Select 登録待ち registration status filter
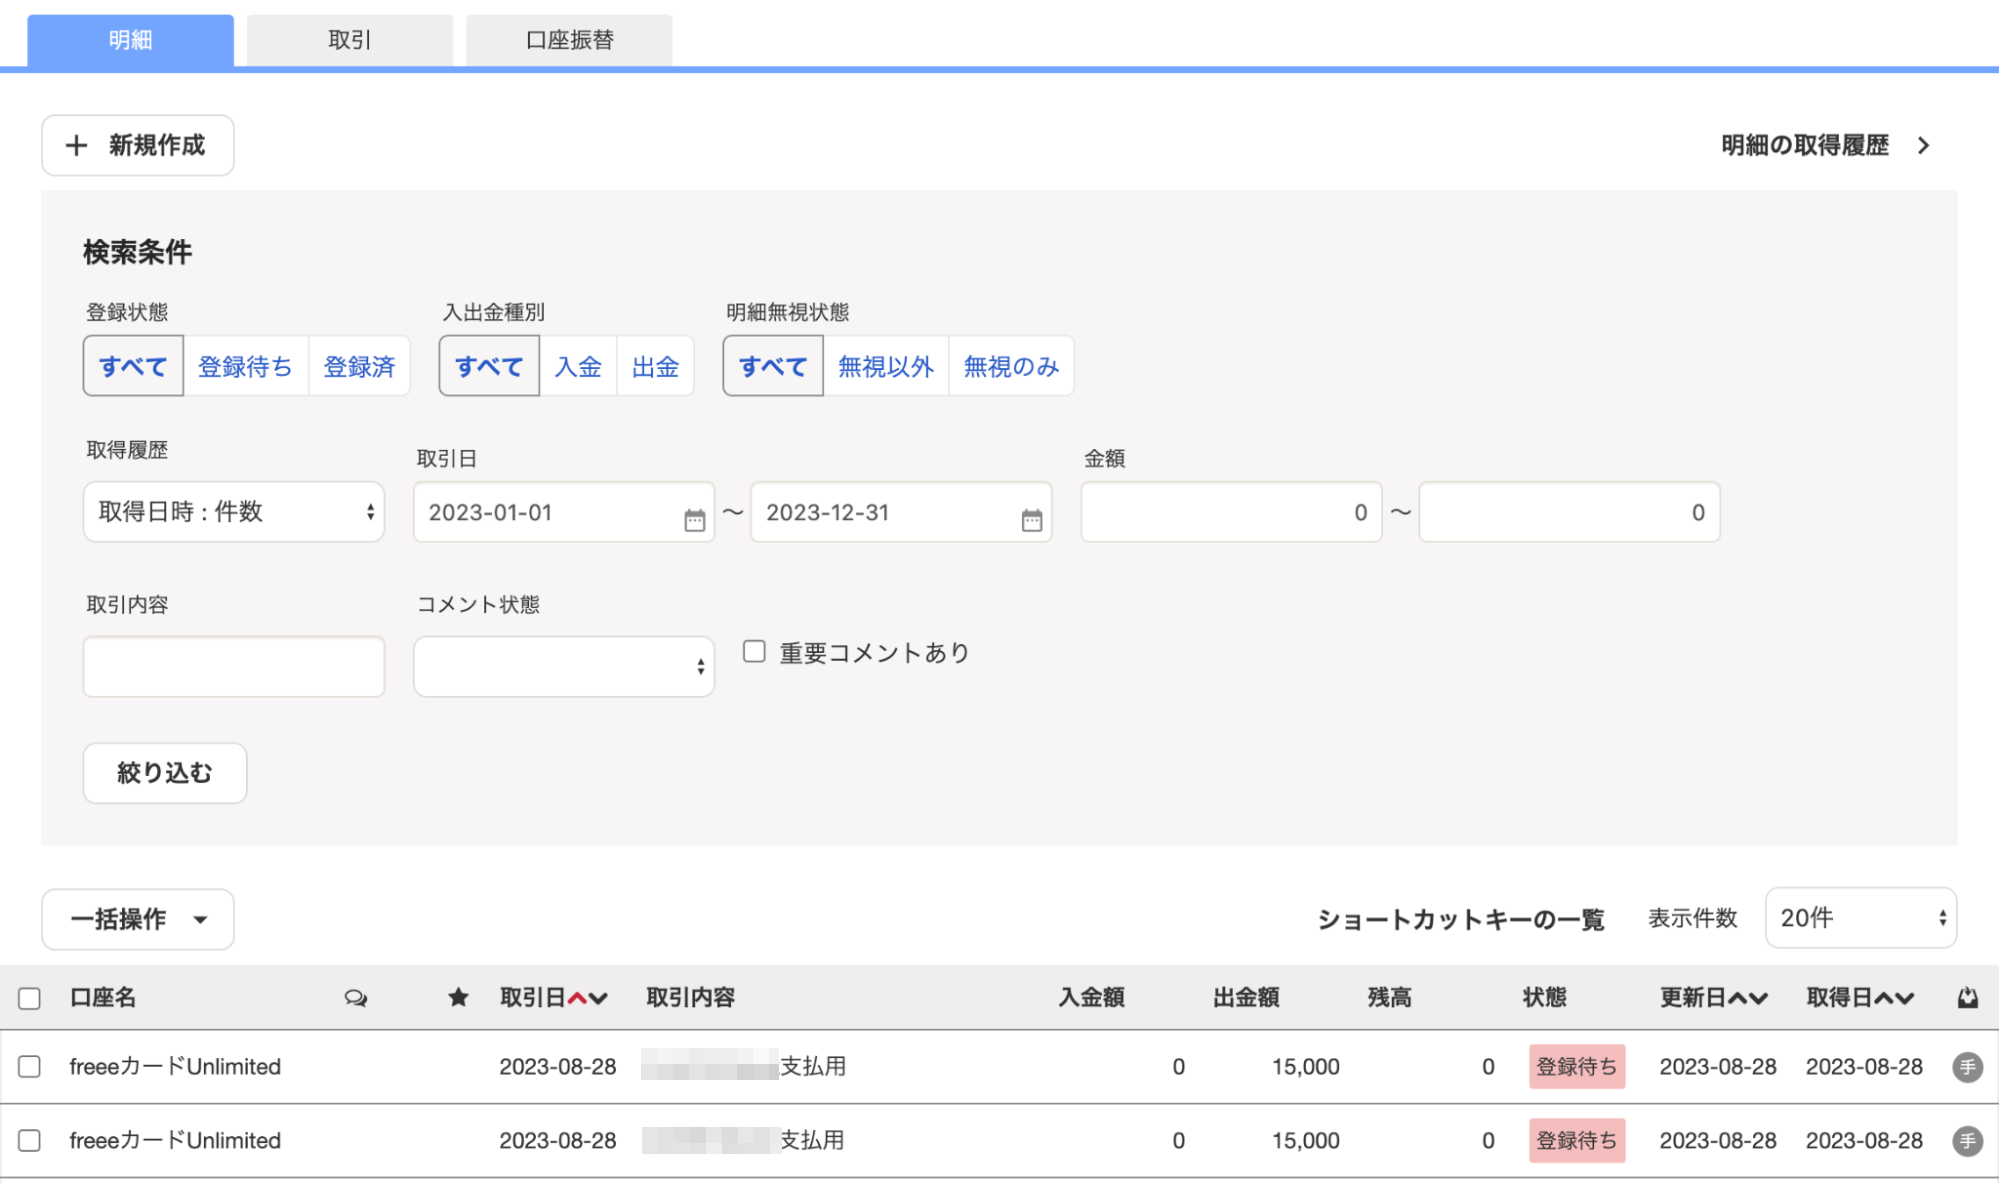The image size is (1999, 1184). pos(245,367)
